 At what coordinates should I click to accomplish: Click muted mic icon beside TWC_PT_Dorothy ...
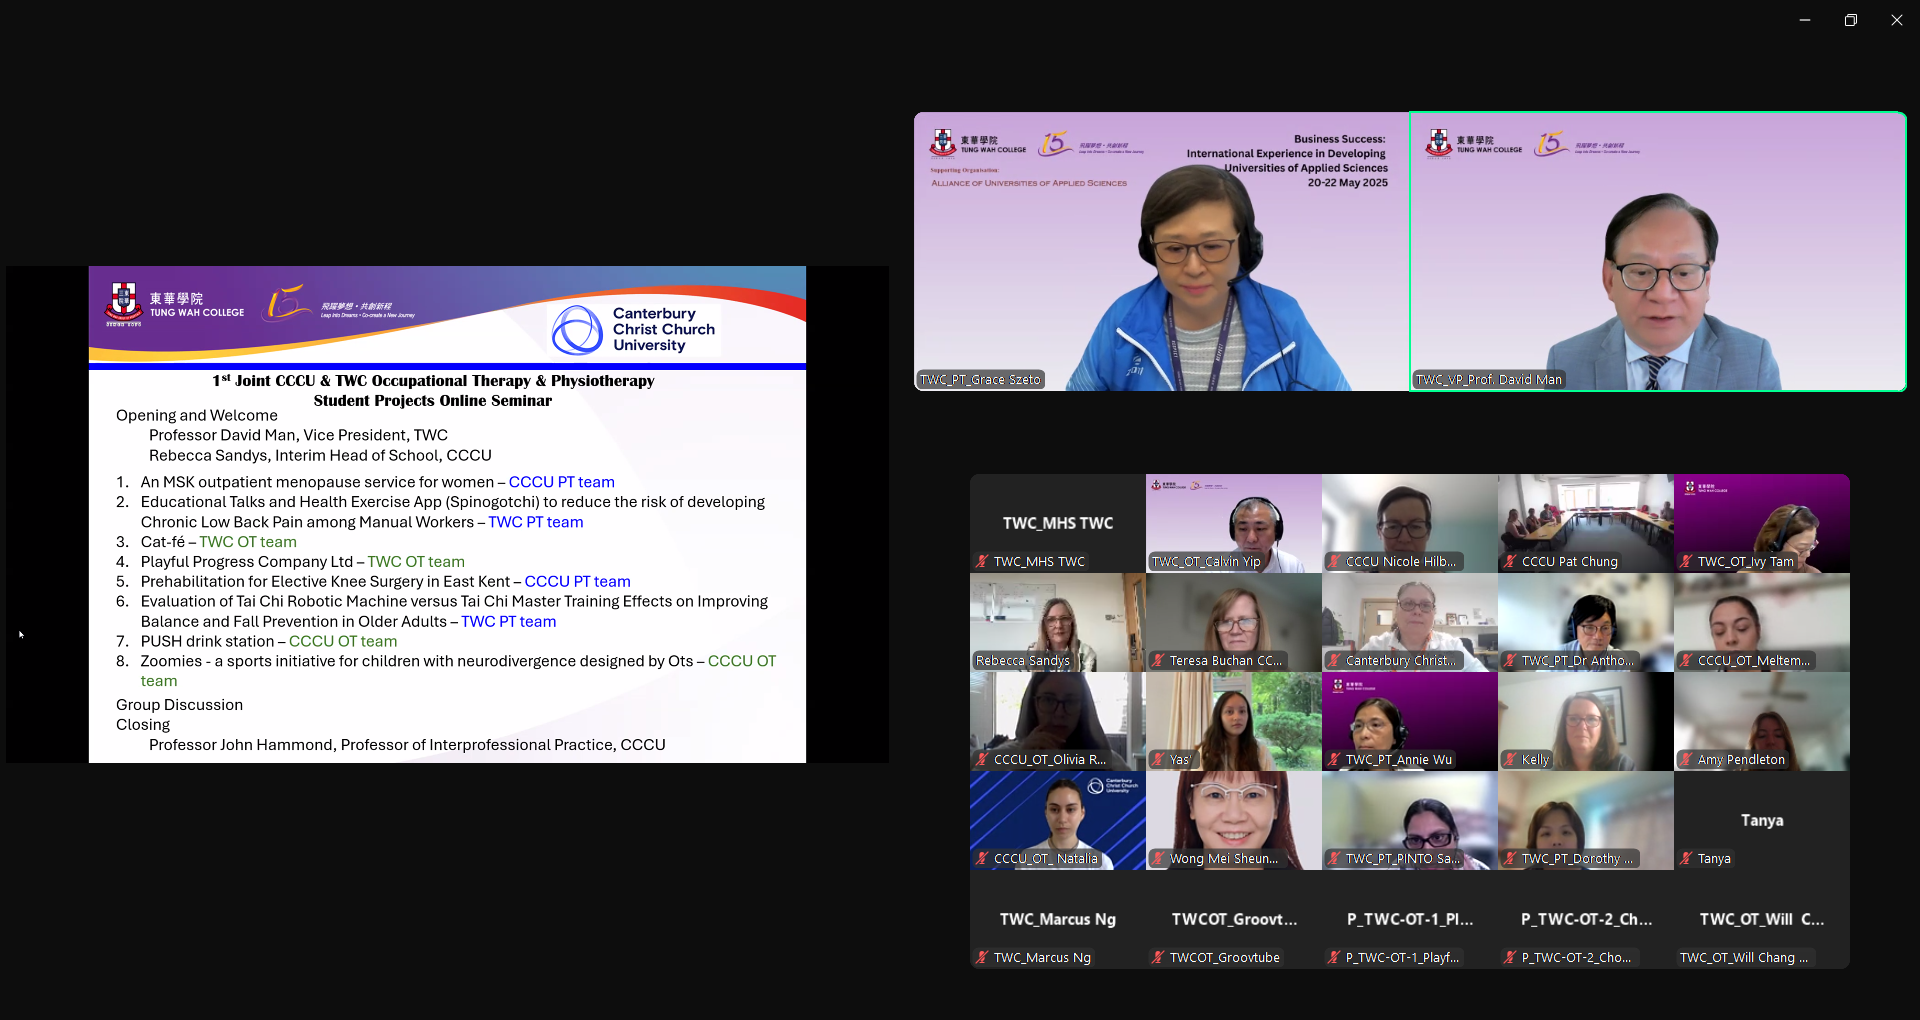(x=1510, y=859)
